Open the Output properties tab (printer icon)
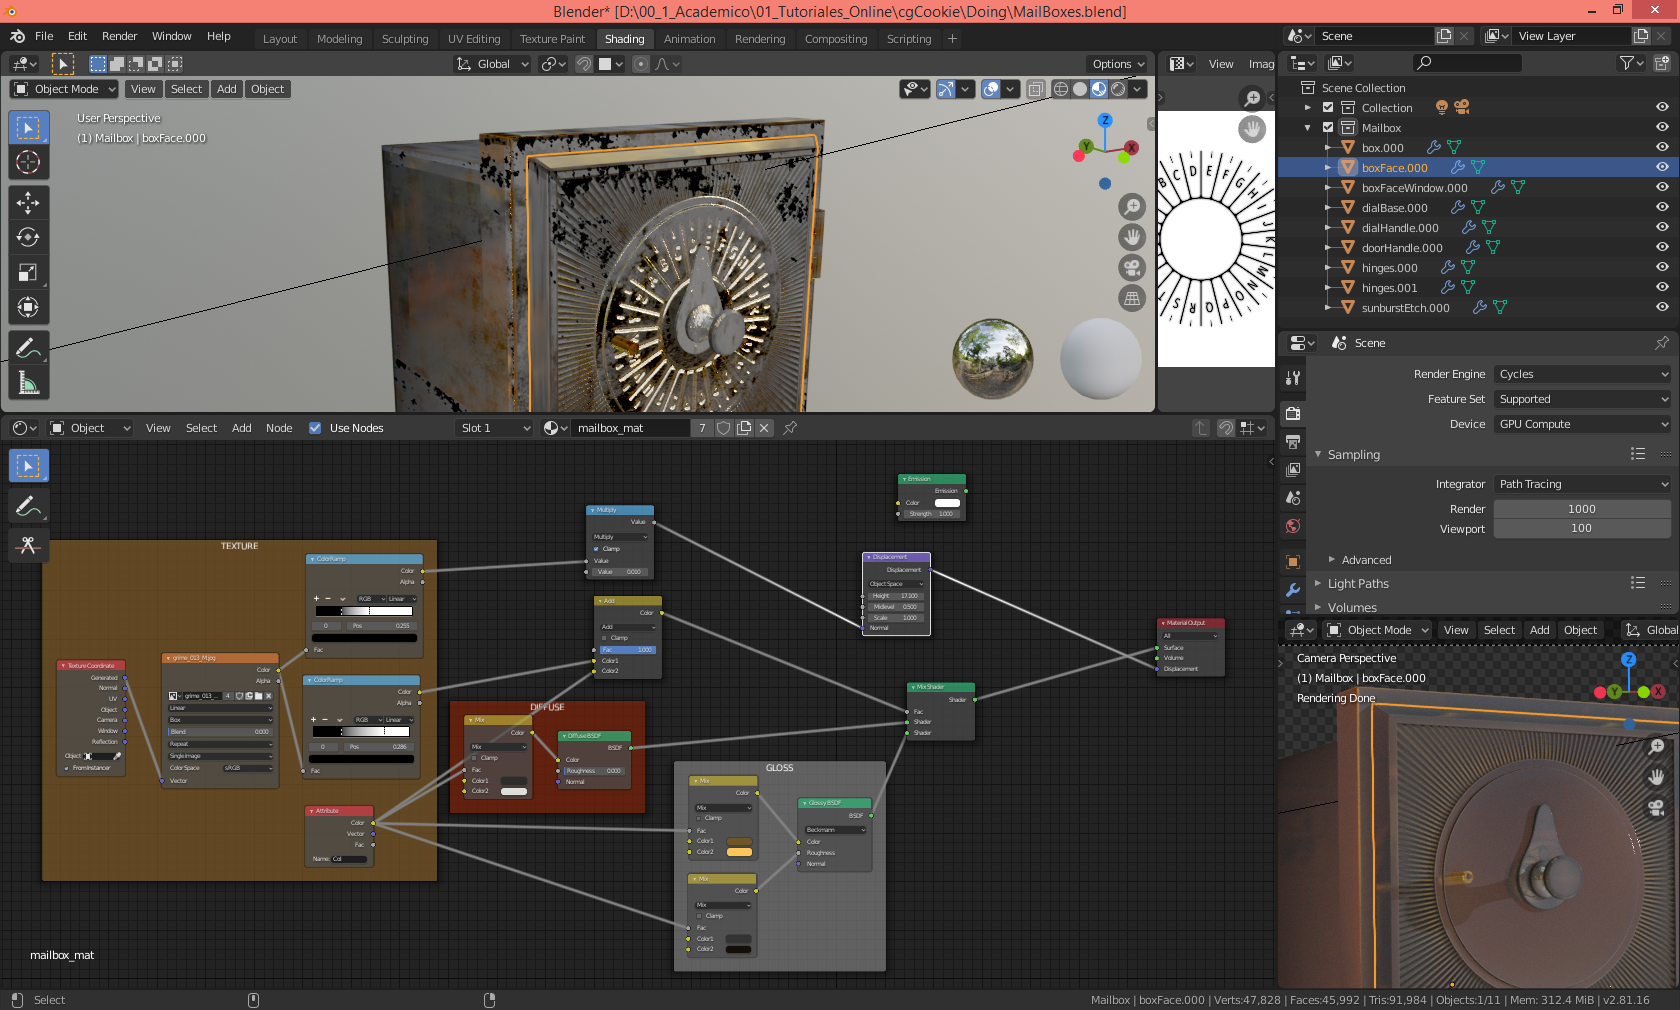 [x=1293, y=441]
